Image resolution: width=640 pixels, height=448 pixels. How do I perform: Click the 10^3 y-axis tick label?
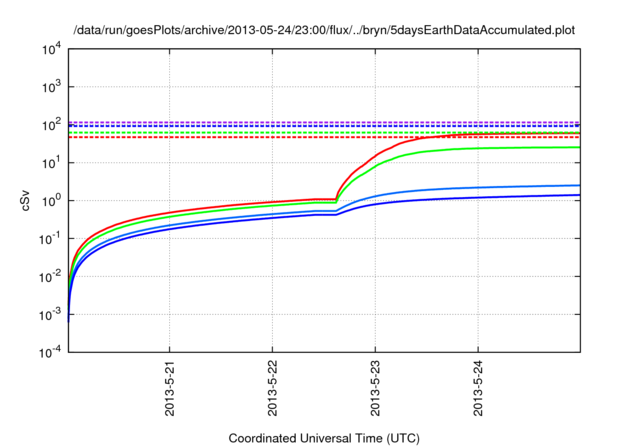(51, 87)
